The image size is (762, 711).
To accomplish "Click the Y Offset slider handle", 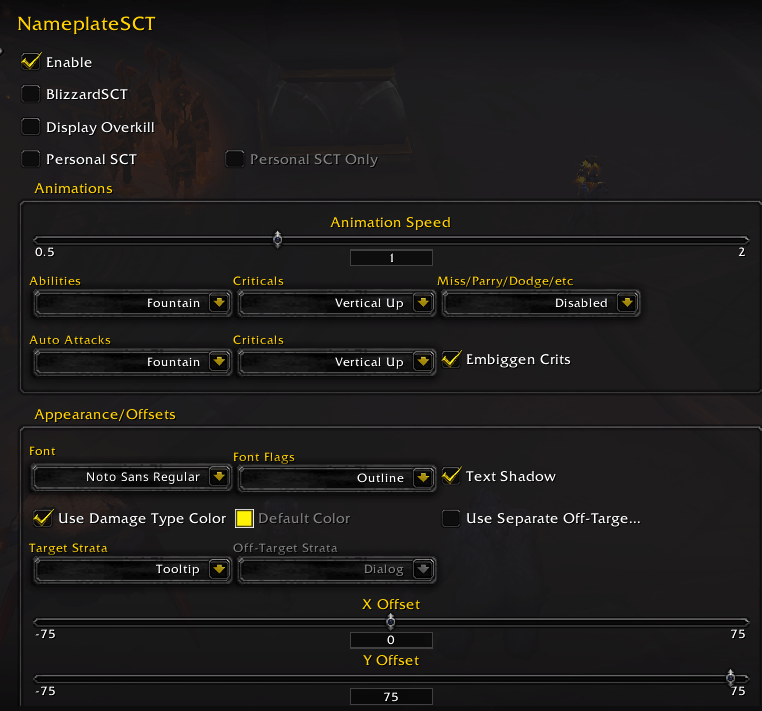I will (731, 677).
